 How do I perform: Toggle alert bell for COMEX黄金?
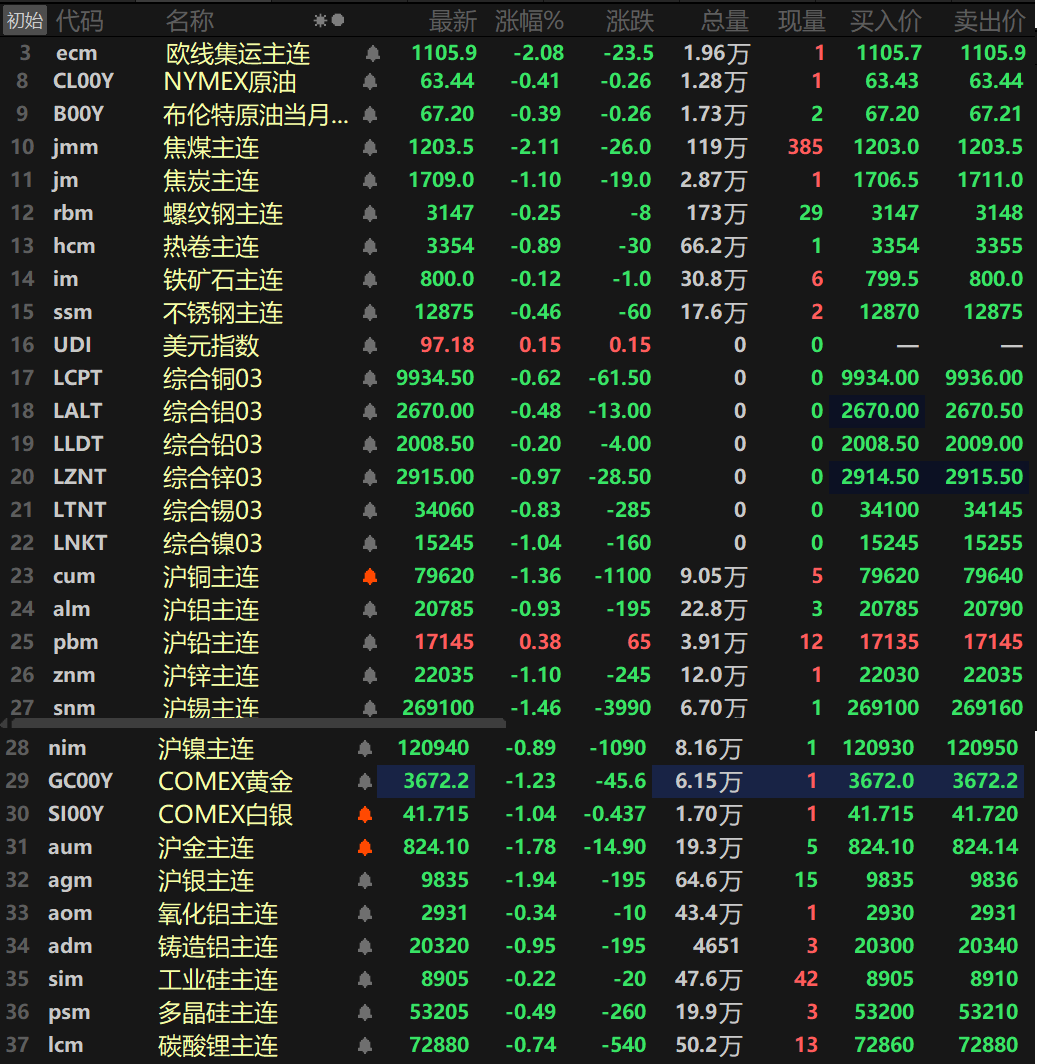pyautogui.click(x=365, y=782)
